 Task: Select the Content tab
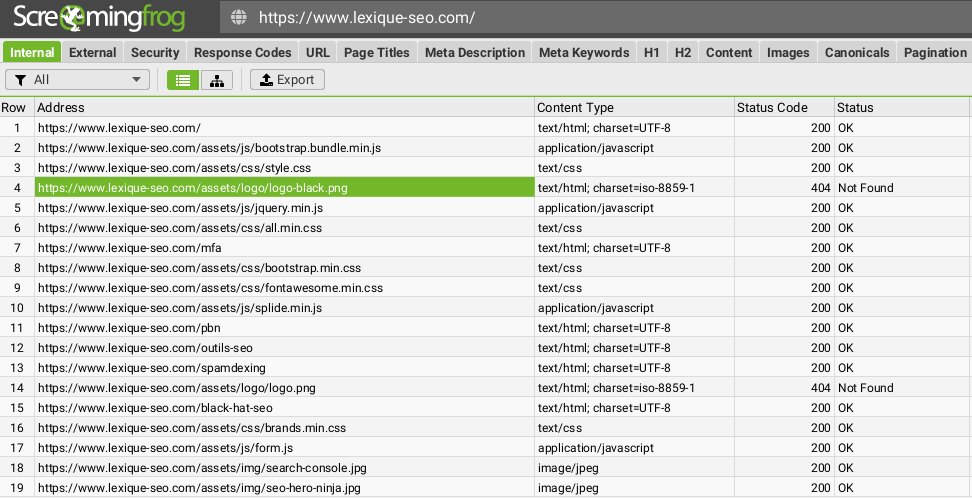728,53
